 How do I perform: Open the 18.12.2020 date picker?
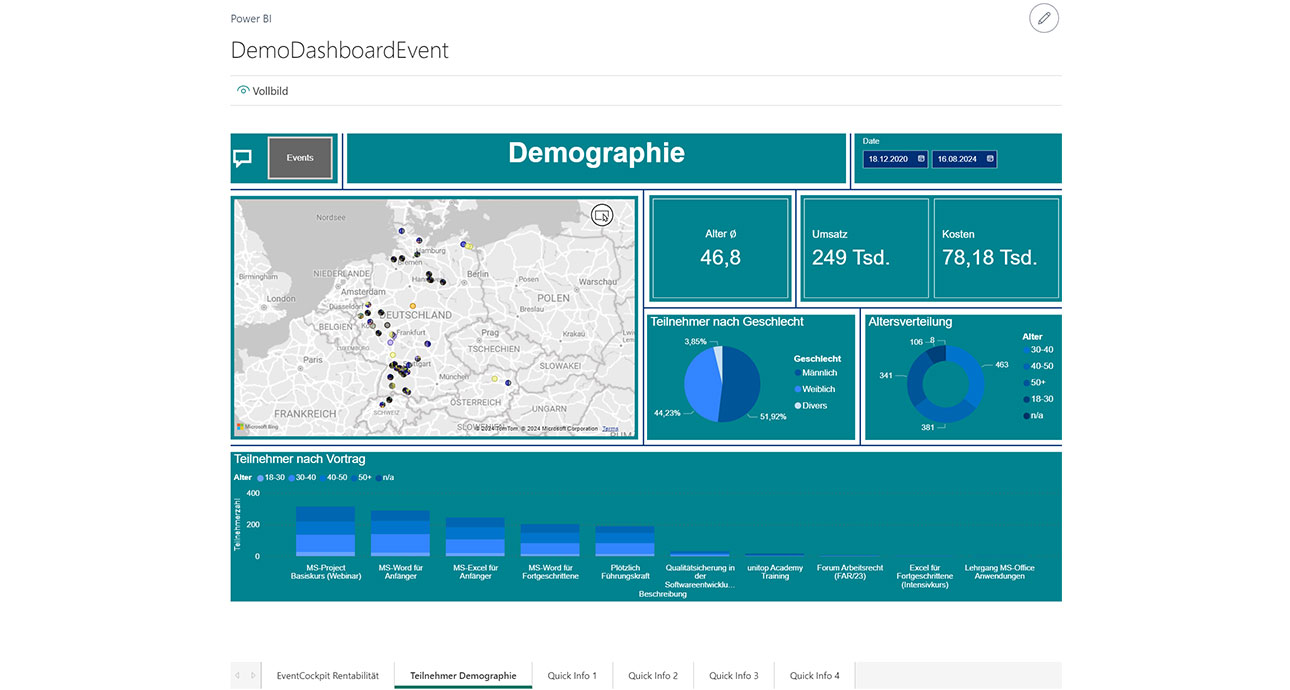[x=894, y=158]
